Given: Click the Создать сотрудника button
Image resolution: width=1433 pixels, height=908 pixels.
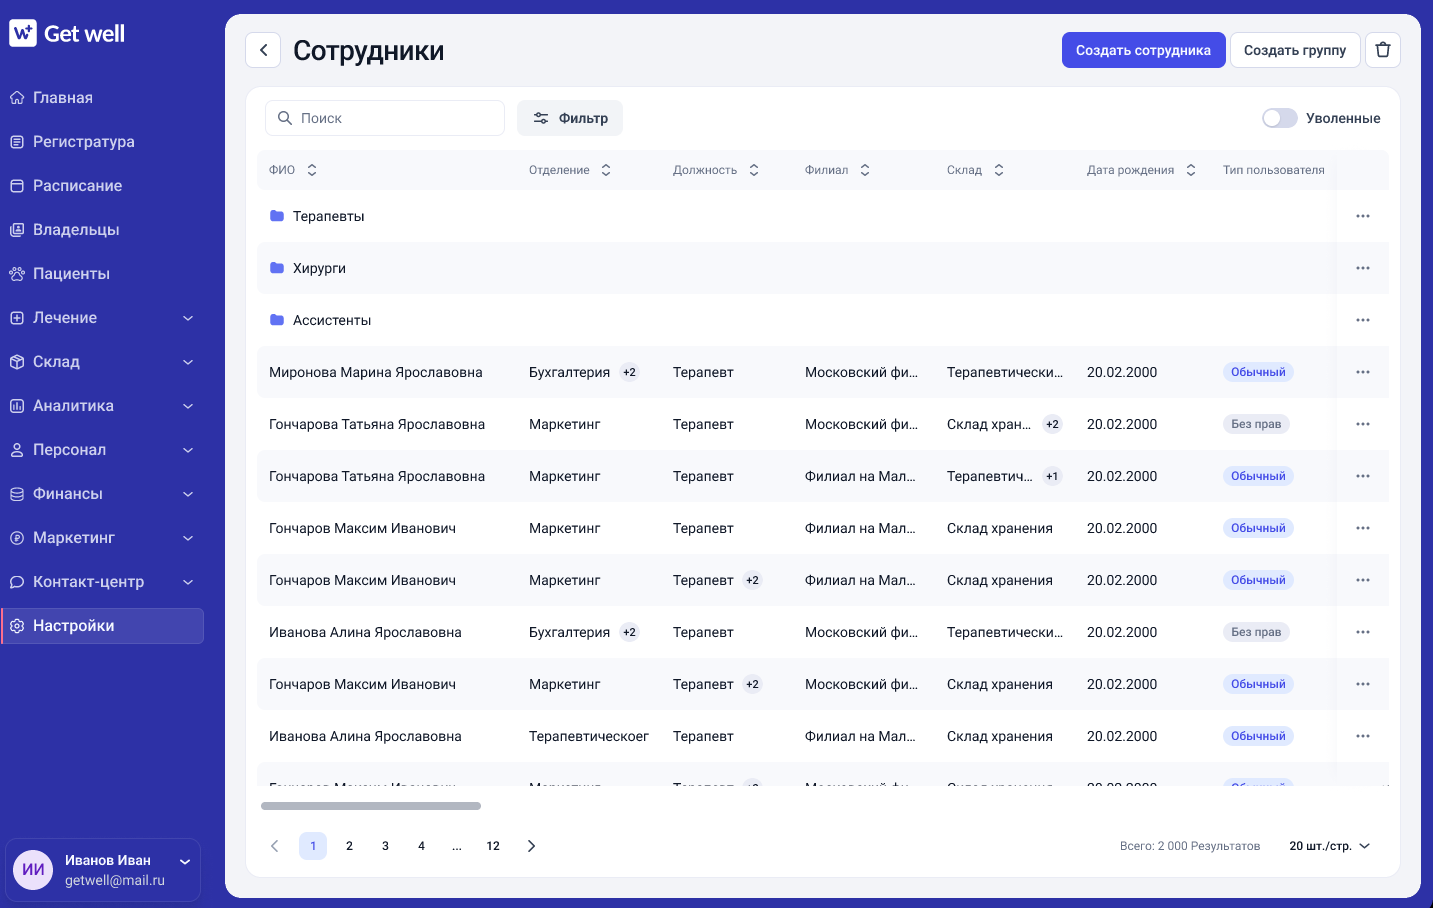Looking at the screenshot, I should click(1143, 50).
